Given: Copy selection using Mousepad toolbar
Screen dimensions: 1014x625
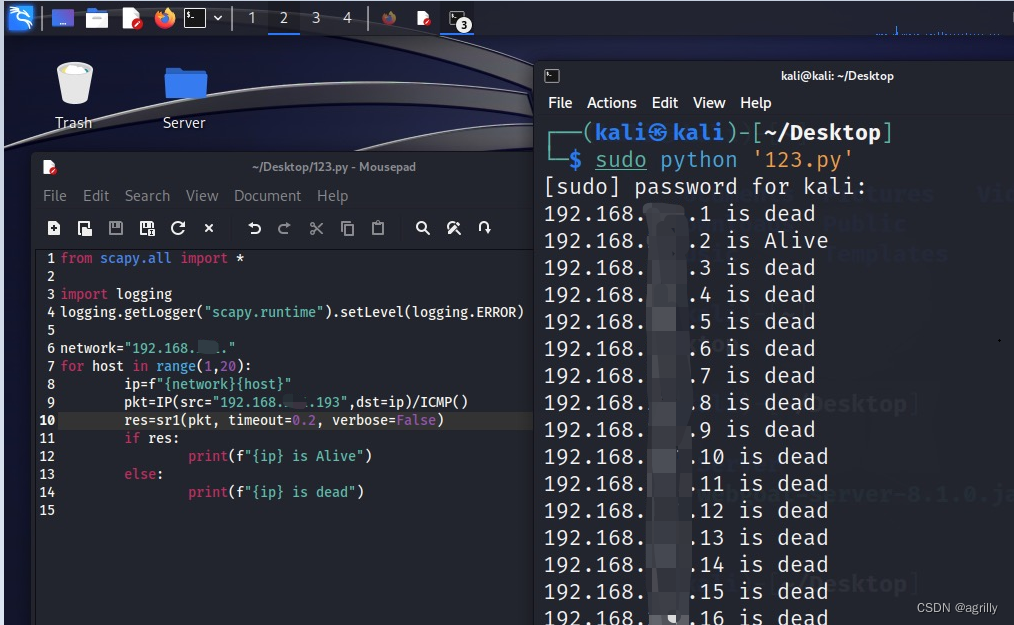Looking at the screenshot, I should coord(347,228).
